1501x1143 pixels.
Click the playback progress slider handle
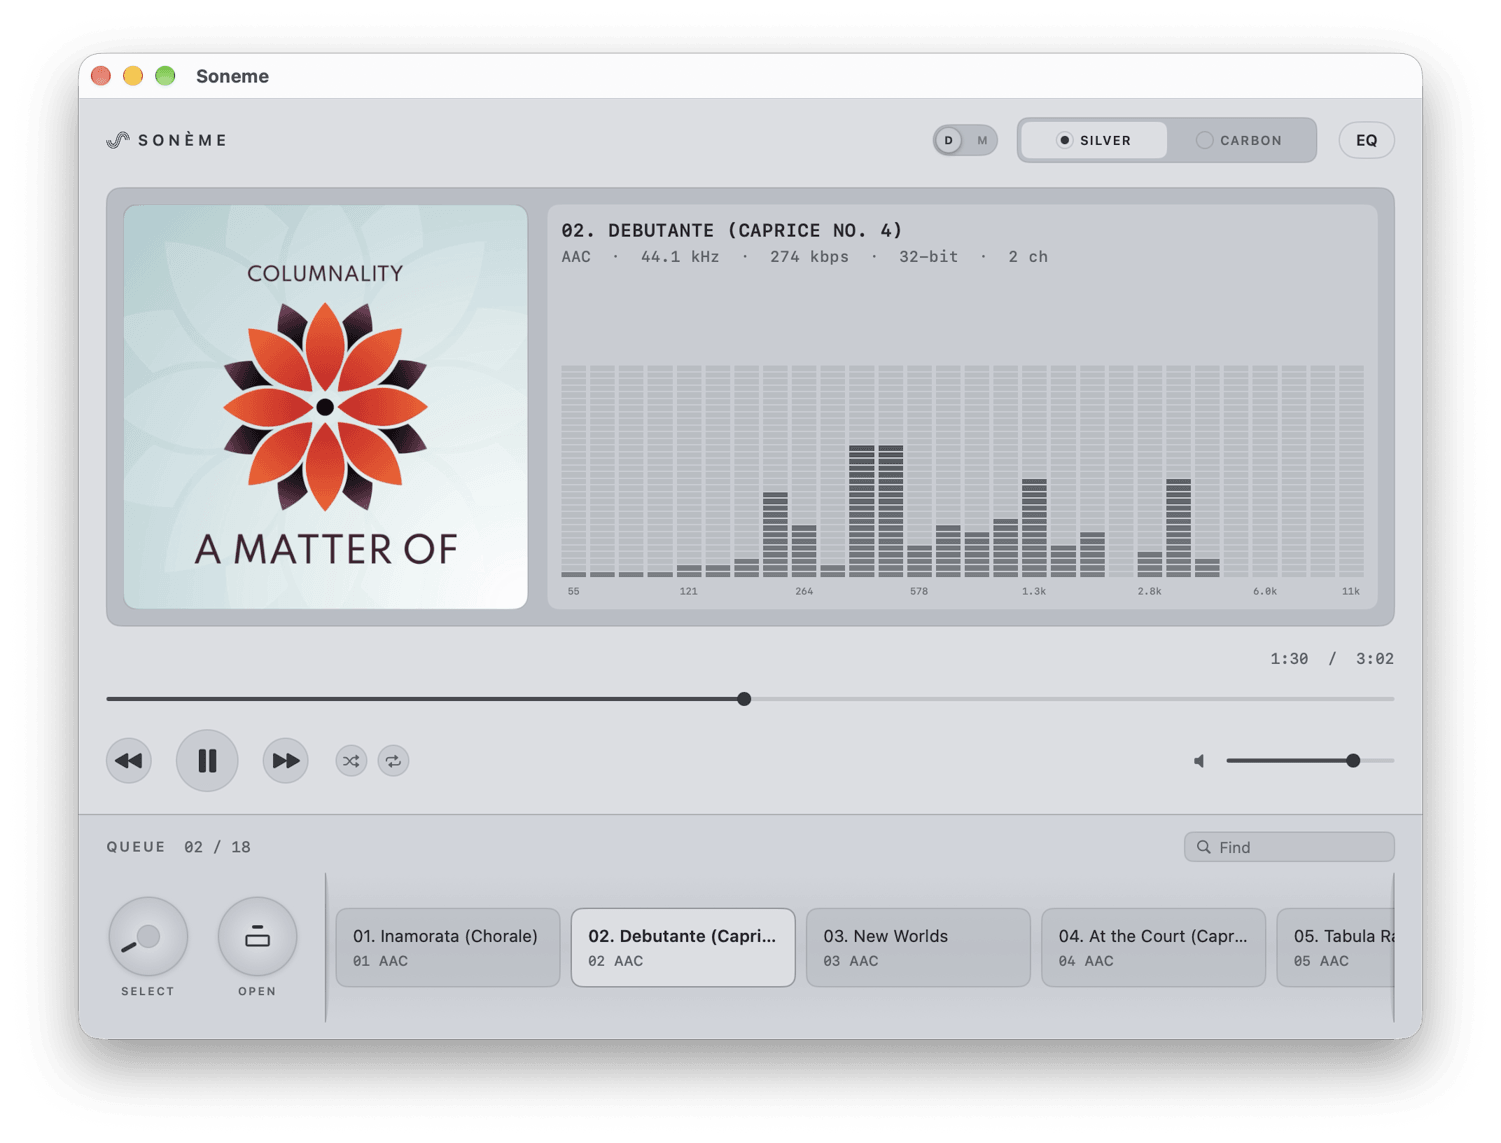[744, 699]
